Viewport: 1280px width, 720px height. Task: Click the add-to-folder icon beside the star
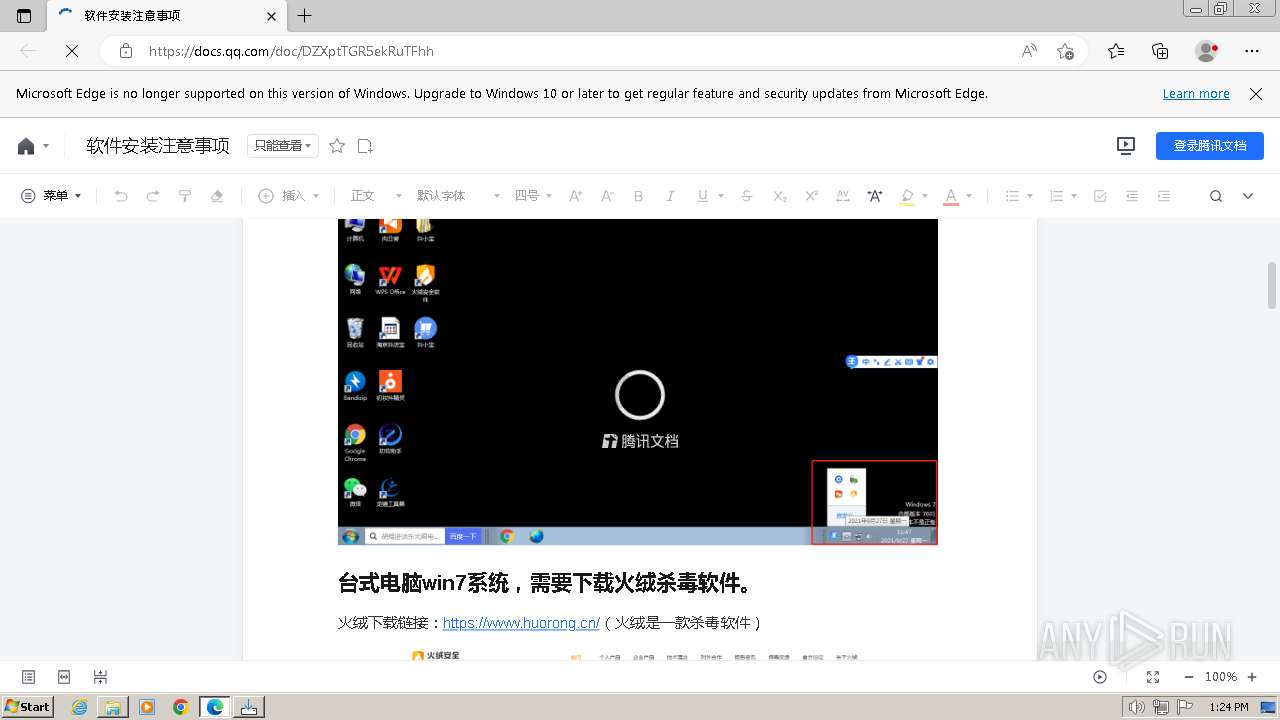pos(365,146)
